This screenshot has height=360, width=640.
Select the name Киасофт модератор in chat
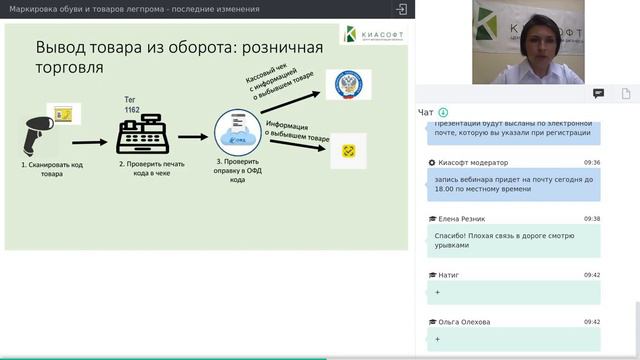(x=473, y=162)
